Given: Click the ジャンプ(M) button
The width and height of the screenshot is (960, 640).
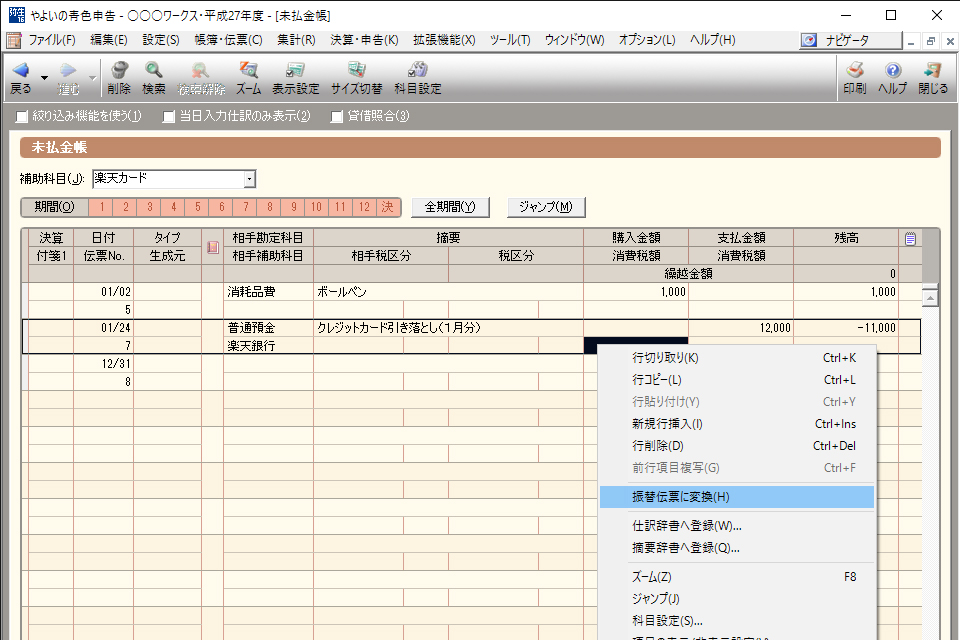Looking at the screenshot, I should (x=546, y=208).
